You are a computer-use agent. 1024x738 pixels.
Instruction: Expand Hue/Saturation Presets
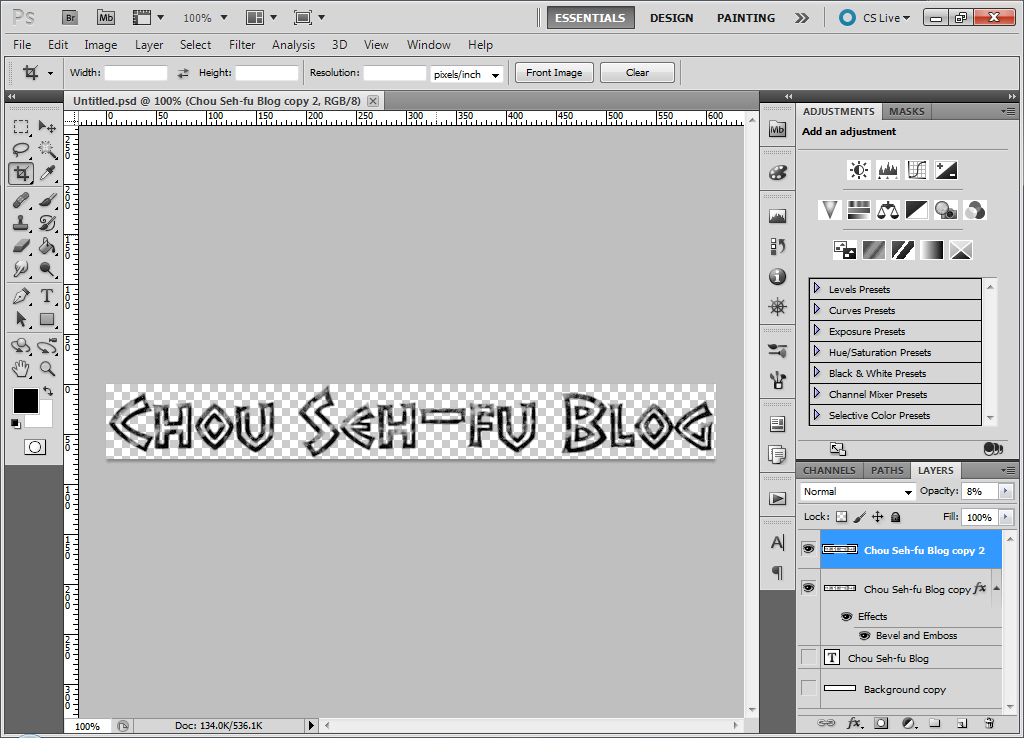coord(816,351)
